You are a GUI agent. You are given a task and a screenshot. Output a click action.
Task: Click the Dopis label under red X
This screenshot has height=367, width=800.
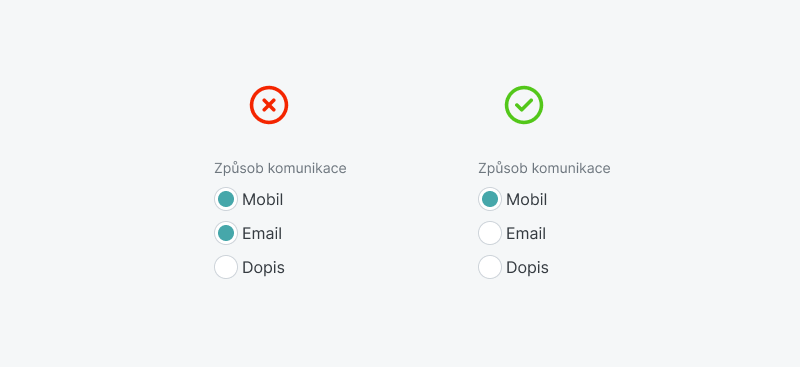coord(263,267)
